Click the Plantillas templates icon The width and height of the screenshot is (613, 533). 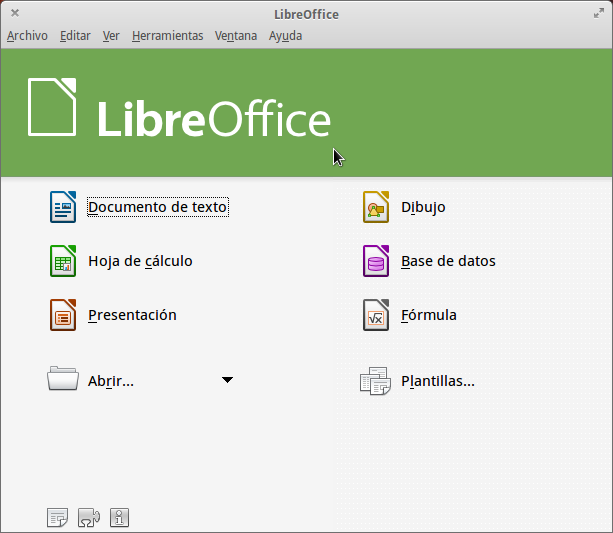375,380
